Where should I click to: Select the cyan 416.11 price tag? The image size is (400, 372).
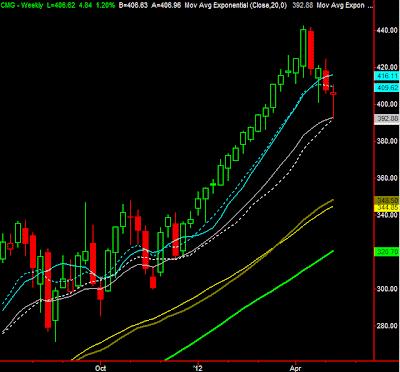click(387, 76)
